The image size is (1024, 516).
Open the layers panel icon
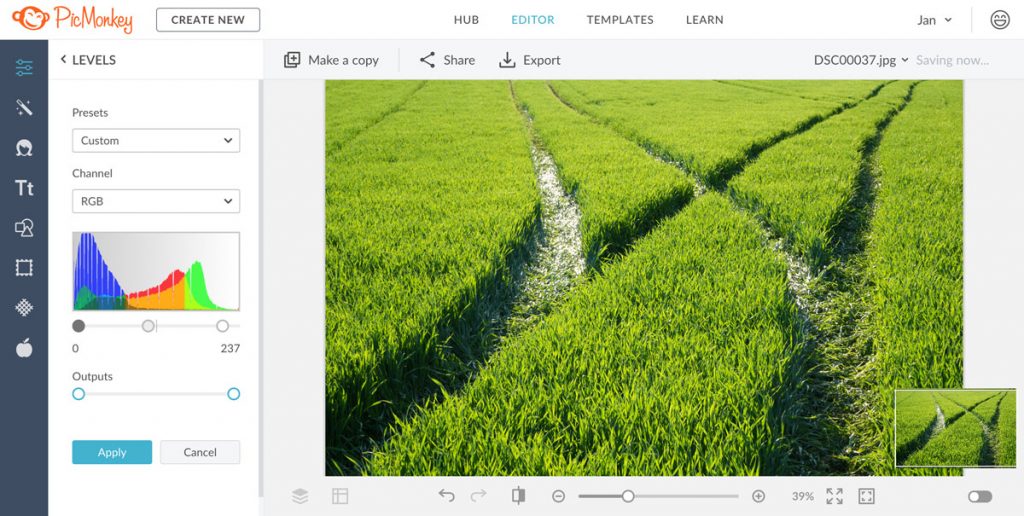300,496
